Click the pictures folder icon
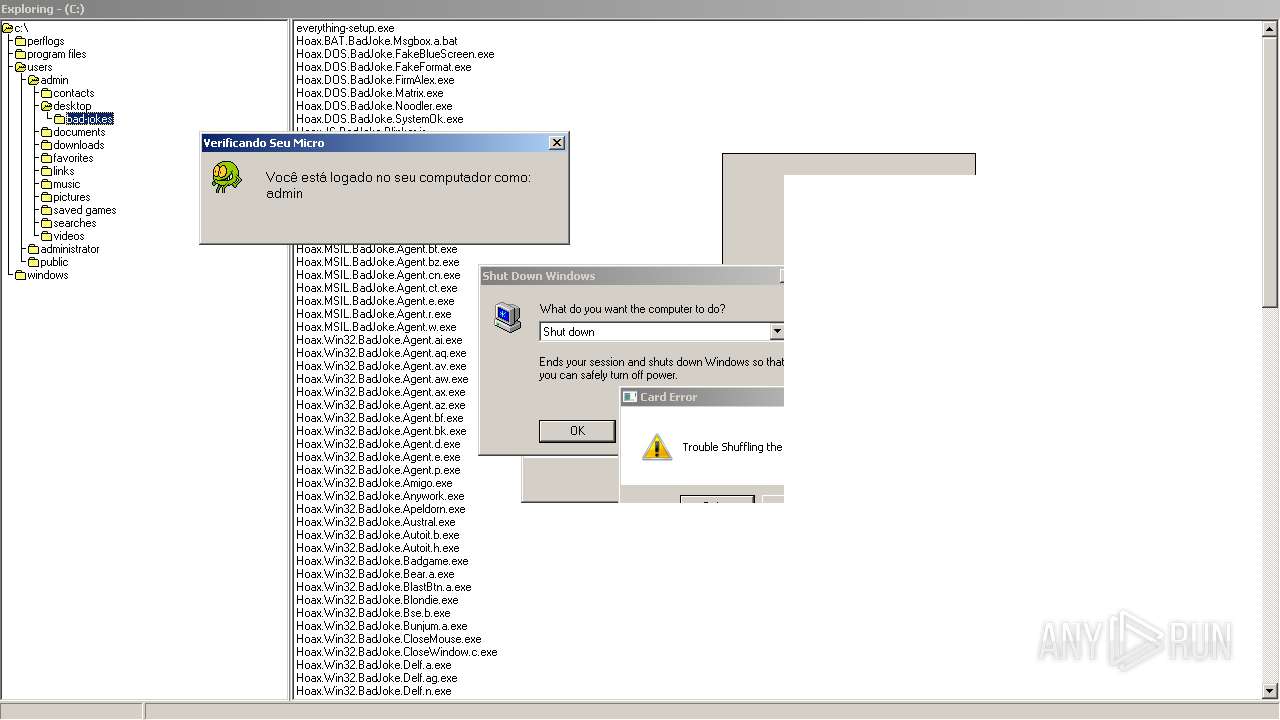1280x720 pixels. click(x=46, y=197)
